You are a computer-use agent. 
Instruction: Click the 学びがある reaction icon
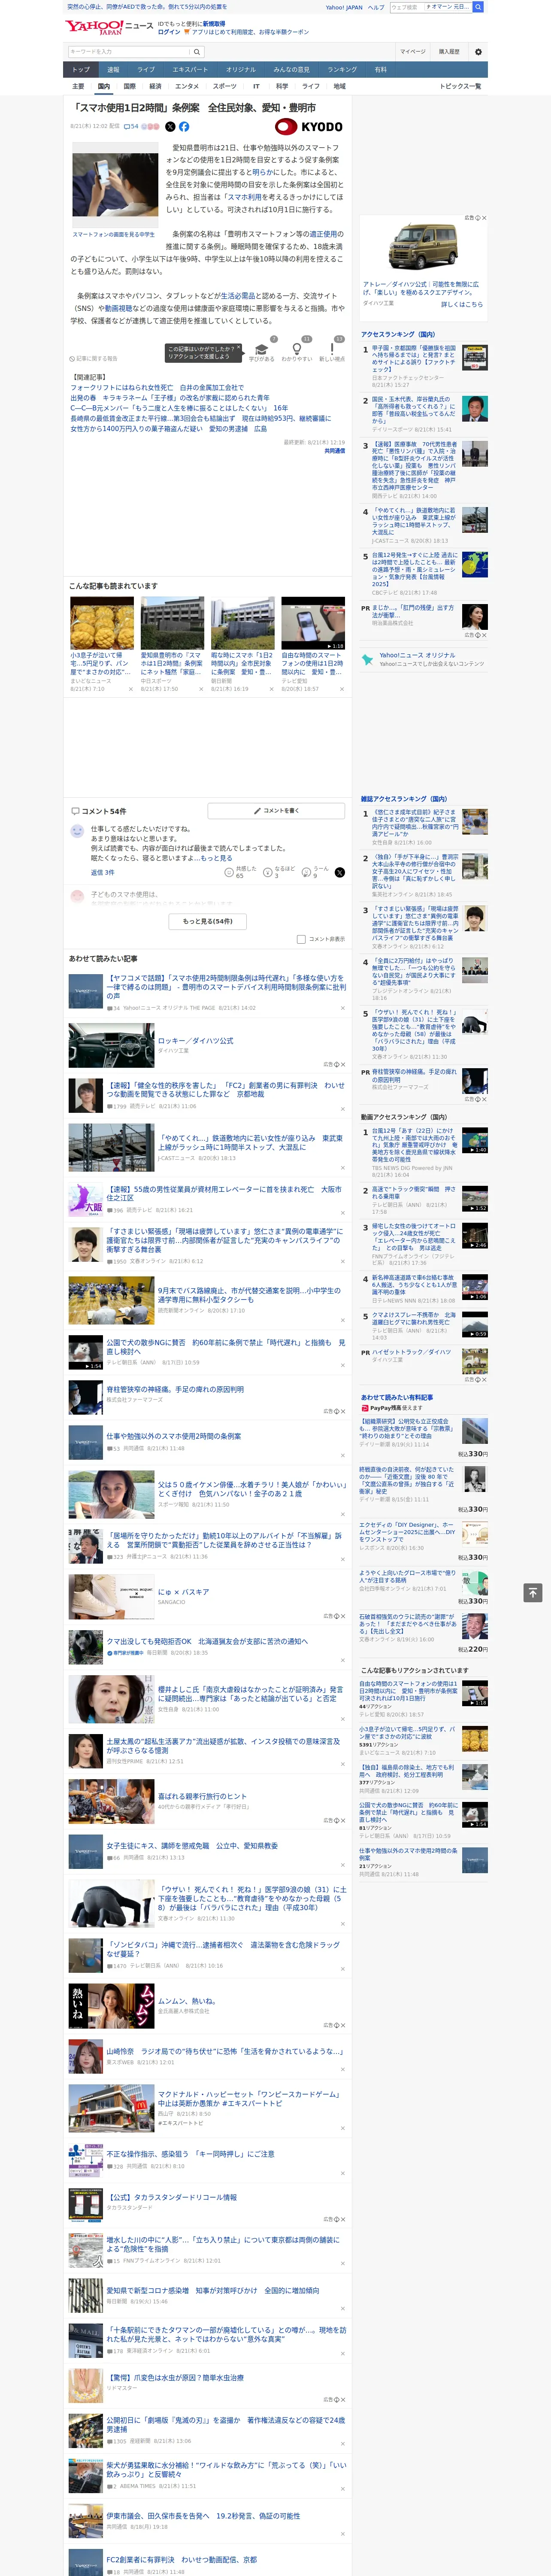tap(262, 349)
